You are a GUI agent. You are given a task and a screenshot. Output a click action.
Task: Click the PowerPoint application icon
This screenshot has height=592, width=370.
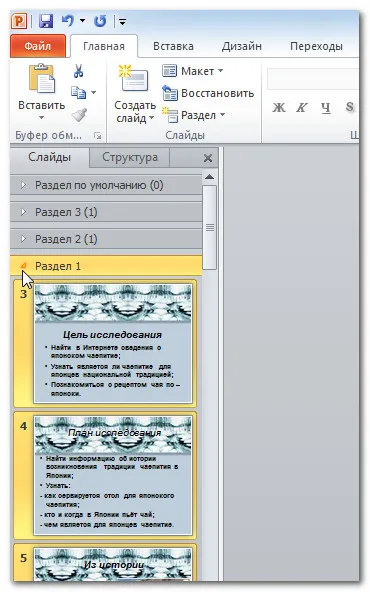point(19,21)
